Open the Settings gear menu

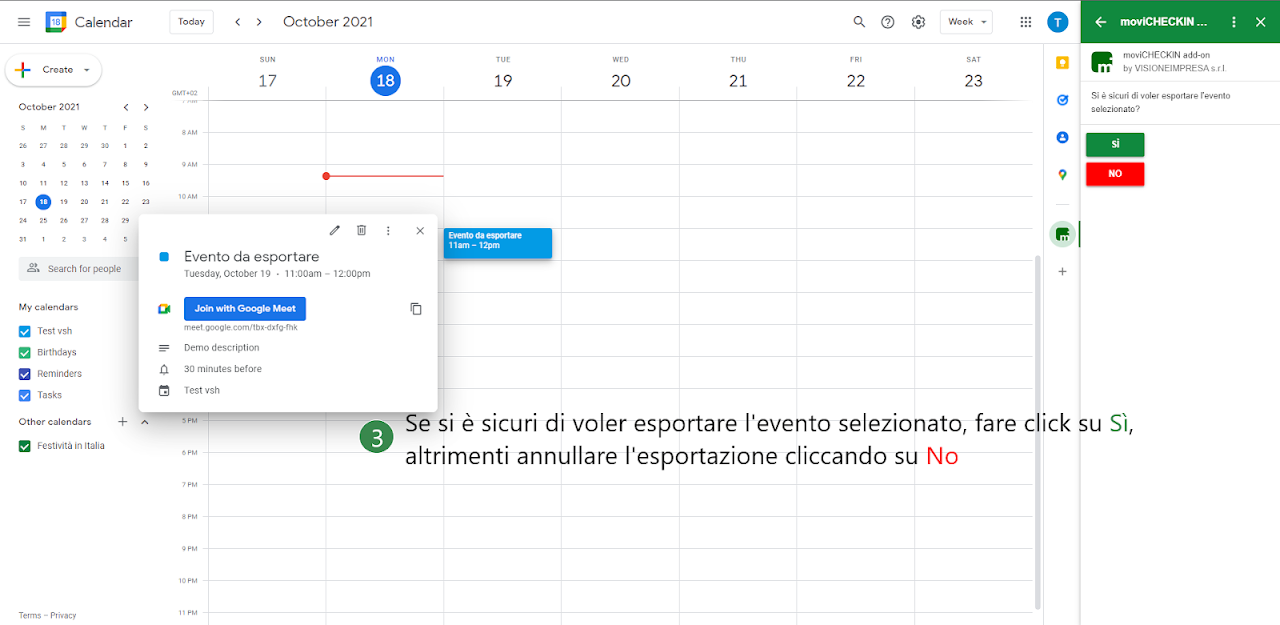(x=918, y=22)
